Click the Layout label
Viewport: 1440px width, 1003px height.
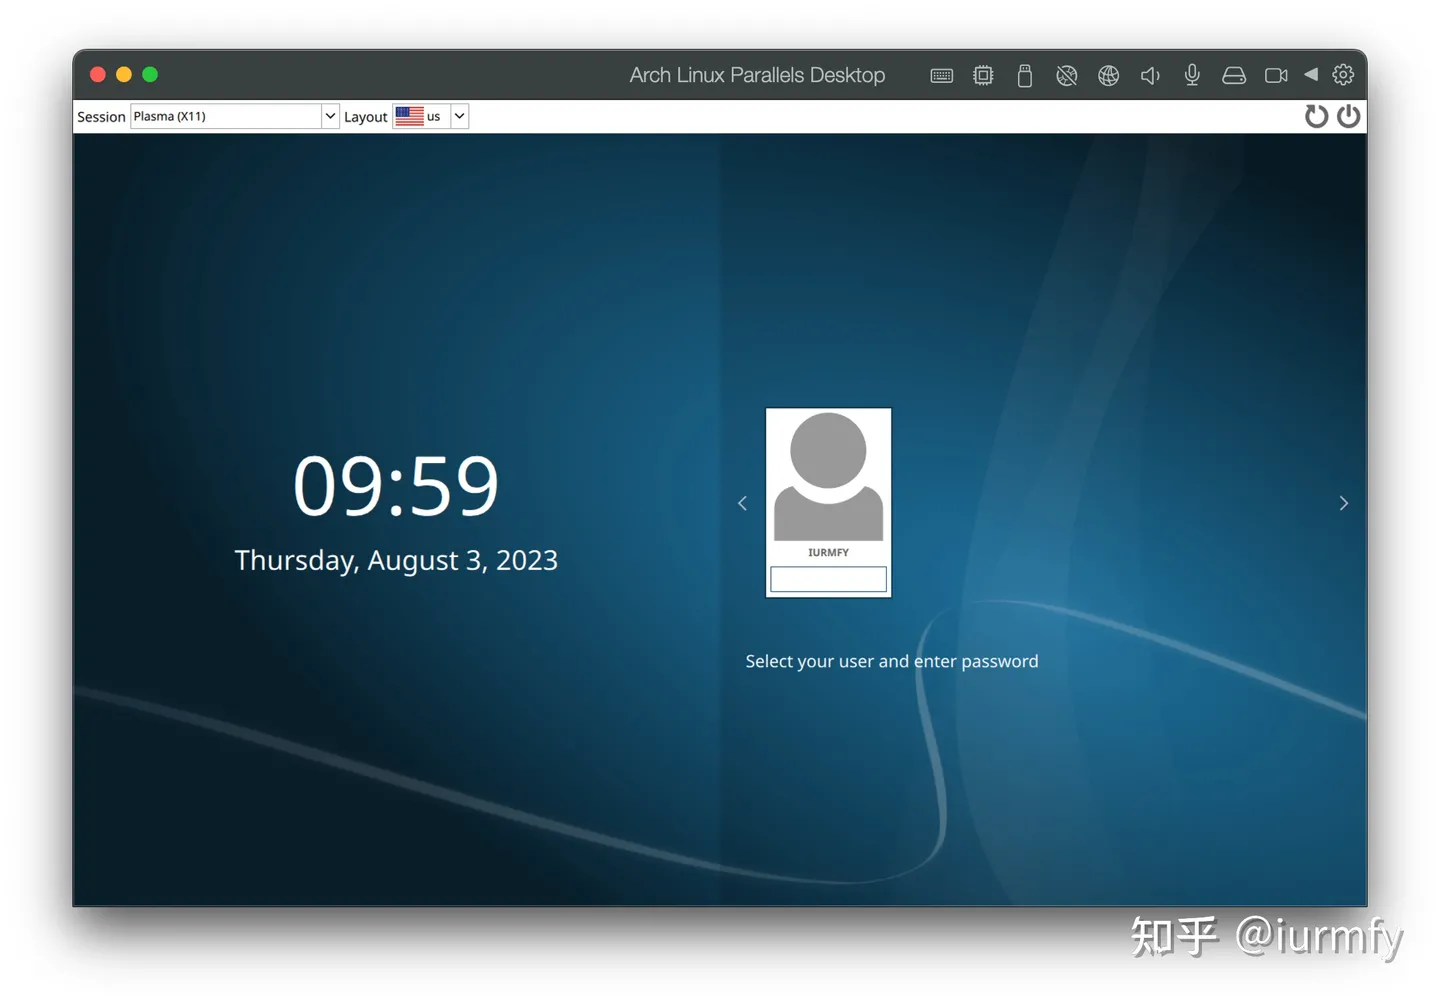pyautogui.click(x=365, y=117)
